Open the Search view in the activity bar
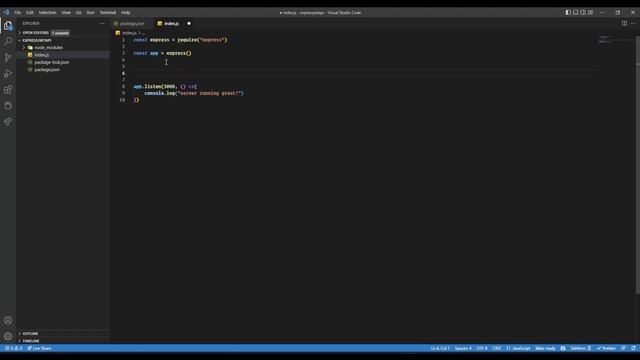The image size is (640, 360). (x=8, y=41)
